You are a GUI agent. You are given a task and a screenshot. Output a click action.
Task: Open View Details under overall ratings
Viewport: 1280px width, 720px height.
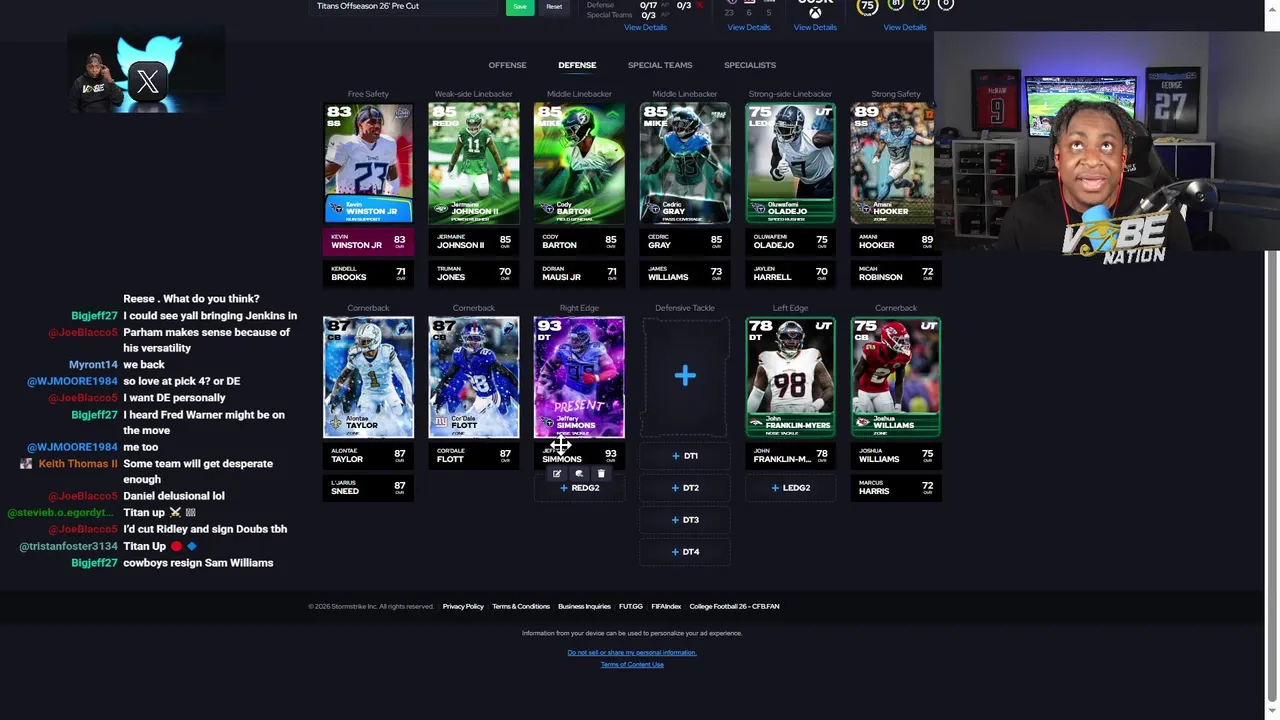click(x=905, y=27)
